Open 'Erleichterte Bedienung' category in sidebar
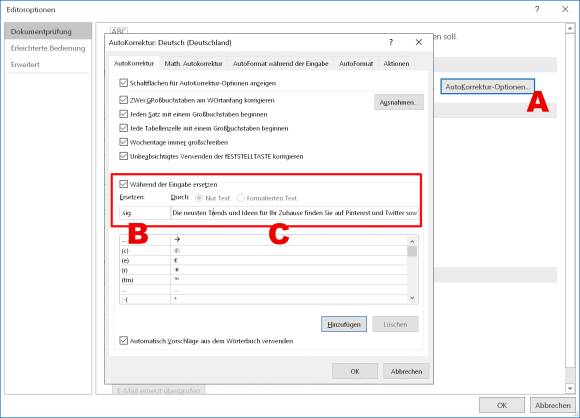This screenshot has width=580, height=418. 48,48
